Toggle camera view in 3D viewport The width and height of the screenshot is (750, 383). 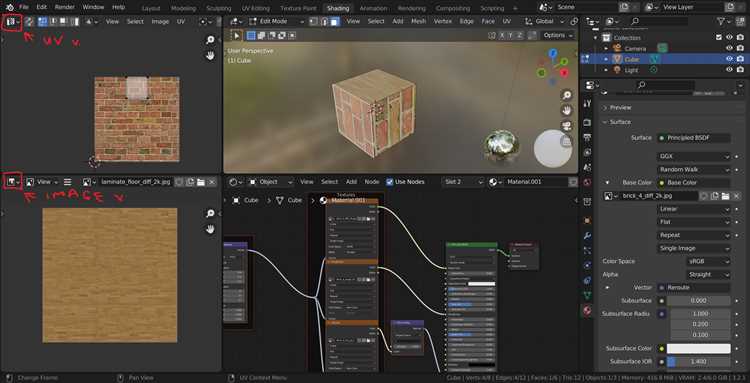tap(567, 126)
